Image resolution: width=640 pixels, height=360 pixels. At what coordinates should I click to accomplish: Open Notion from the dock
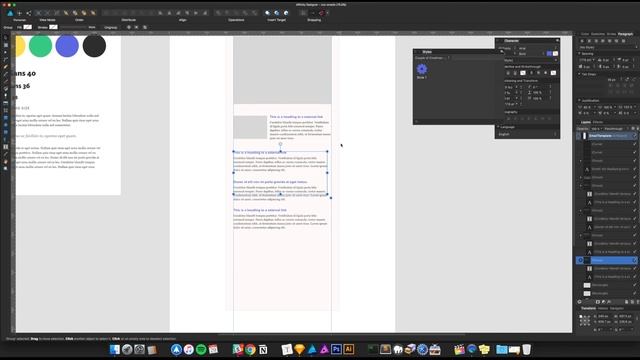point(263,349)
